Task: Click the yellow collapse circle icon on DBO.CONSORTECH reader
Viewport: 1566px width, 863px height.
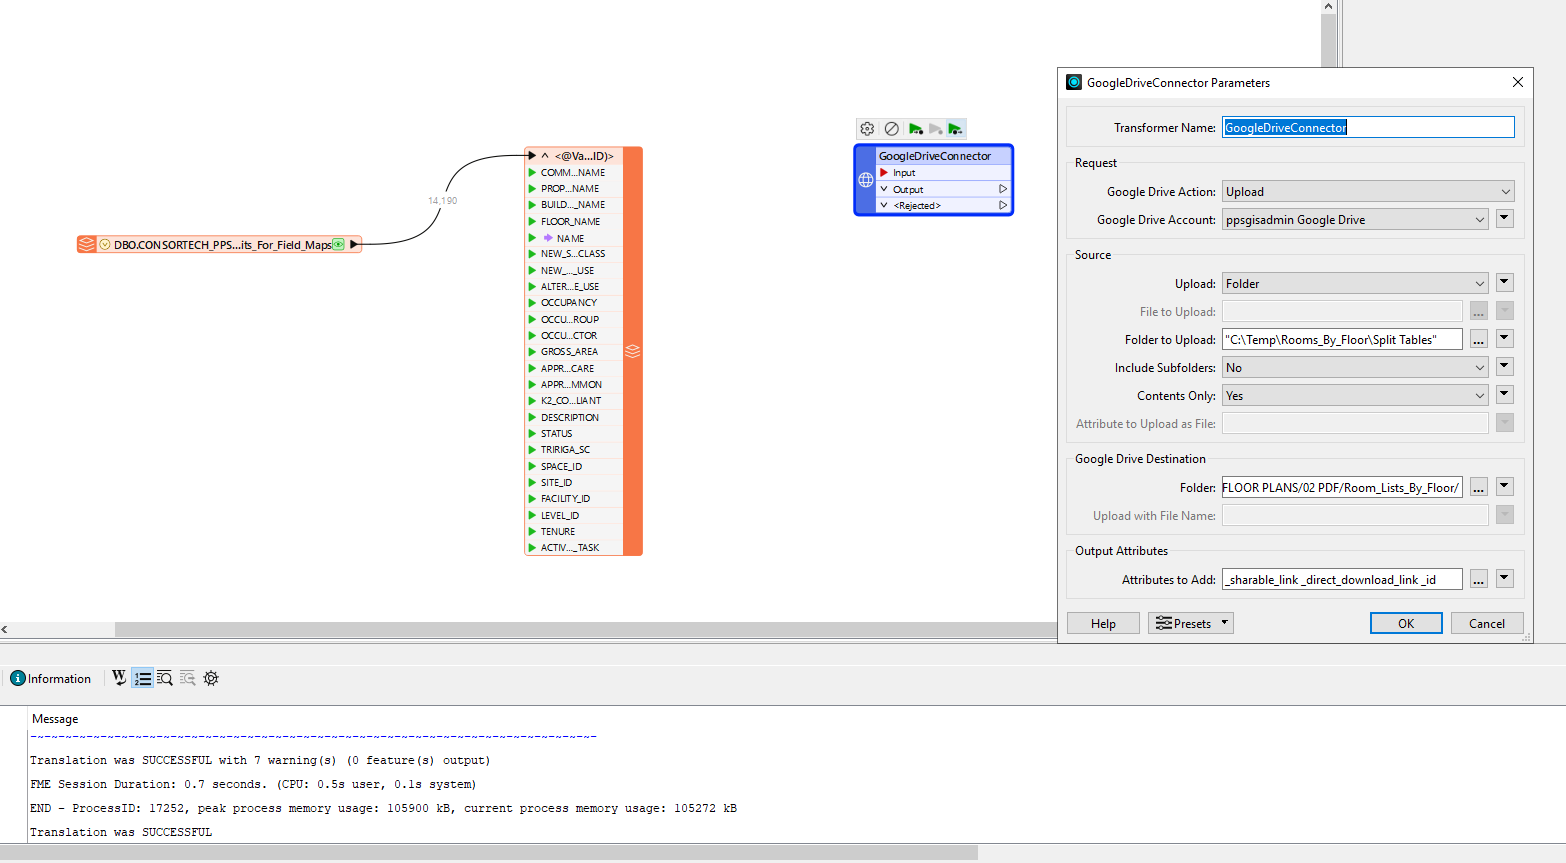Action: [x=104, y=244]
